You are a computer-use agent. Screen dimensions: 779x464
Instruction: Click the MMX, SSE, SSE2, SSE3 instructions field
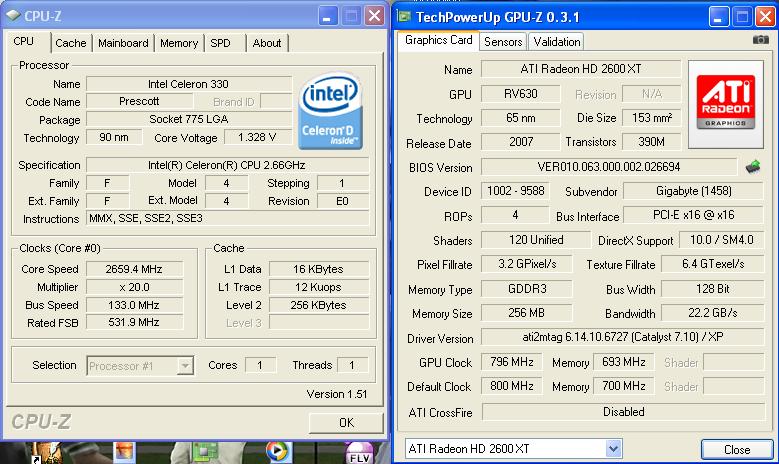pyautogui.click(x=228, y=219)
